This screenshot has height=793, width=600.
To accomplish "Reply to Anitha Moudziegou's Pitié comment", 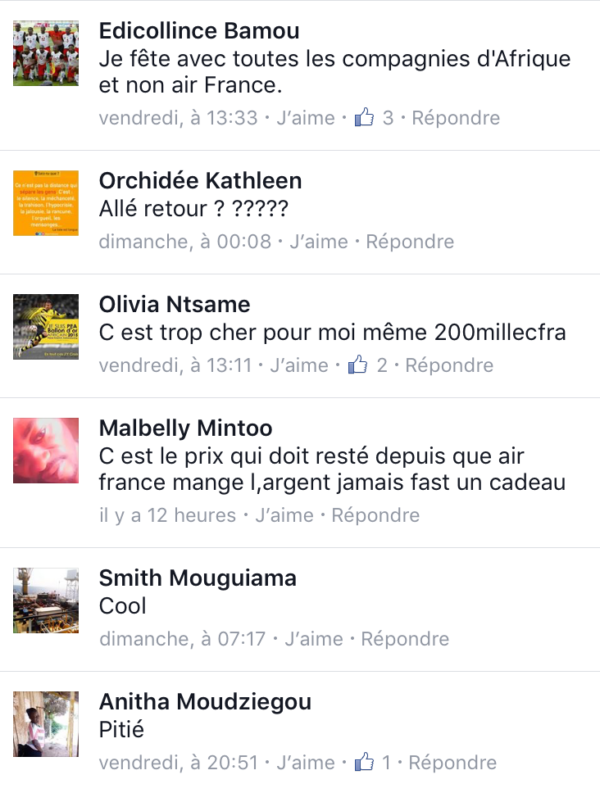I will point(453,762).
